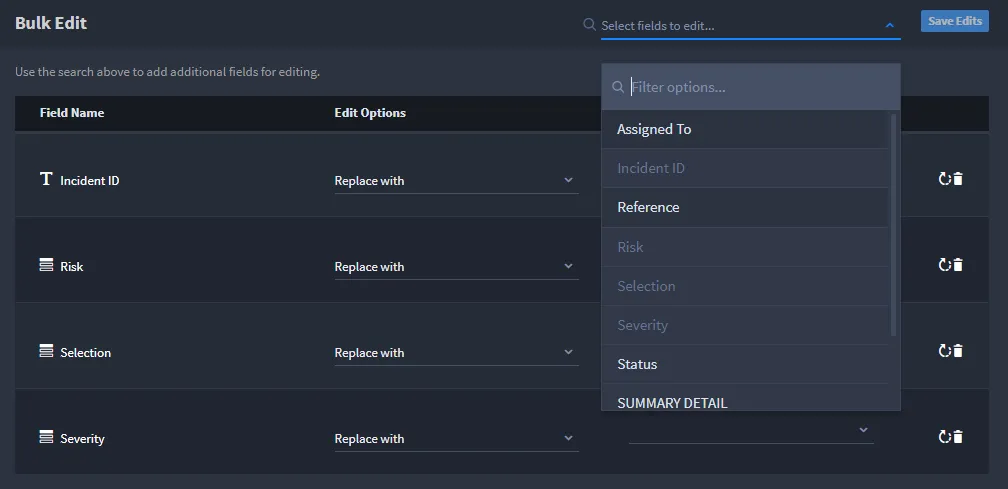Delete the Severity field row
This screenshot has width=1008, height=489.
pos(958,437)
